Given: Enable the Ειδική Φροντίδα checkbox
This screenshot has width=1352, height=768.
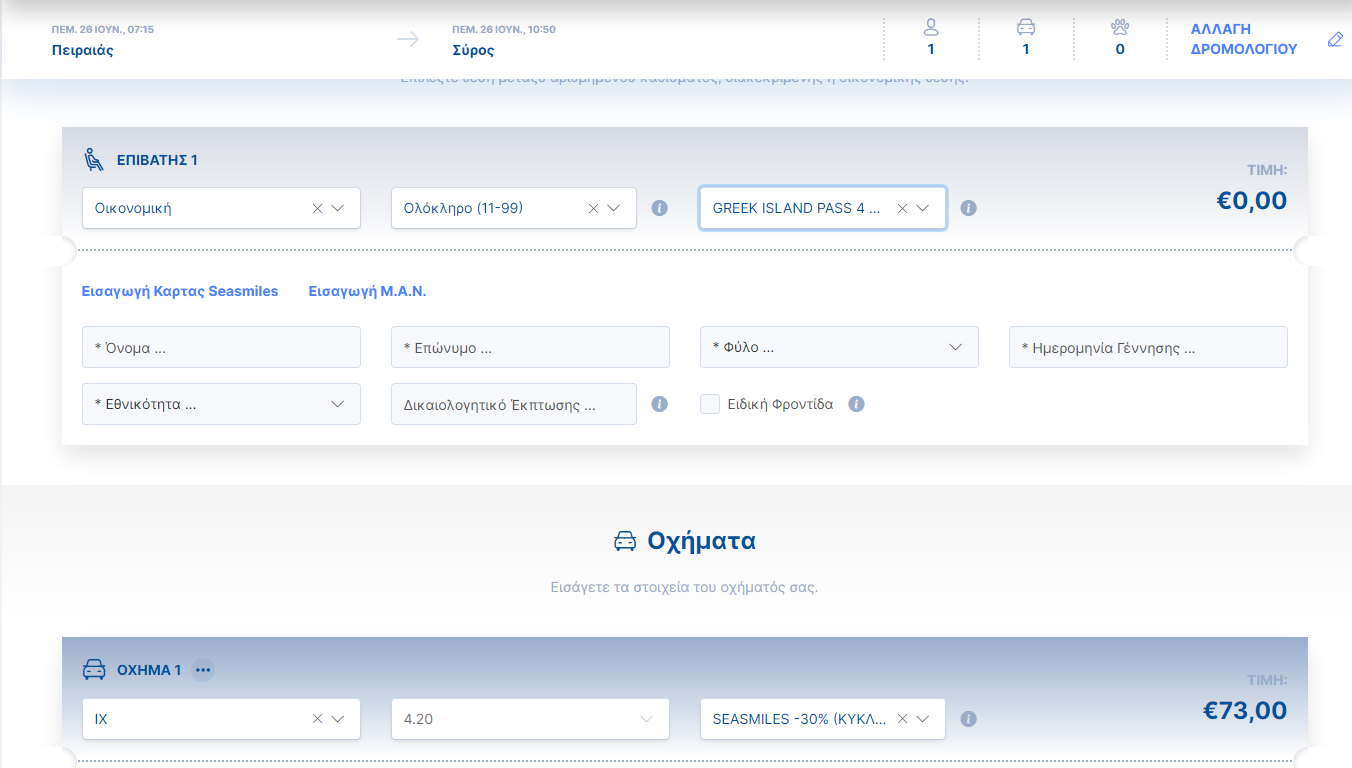Looking at the screenshot, I should point(710,404).
